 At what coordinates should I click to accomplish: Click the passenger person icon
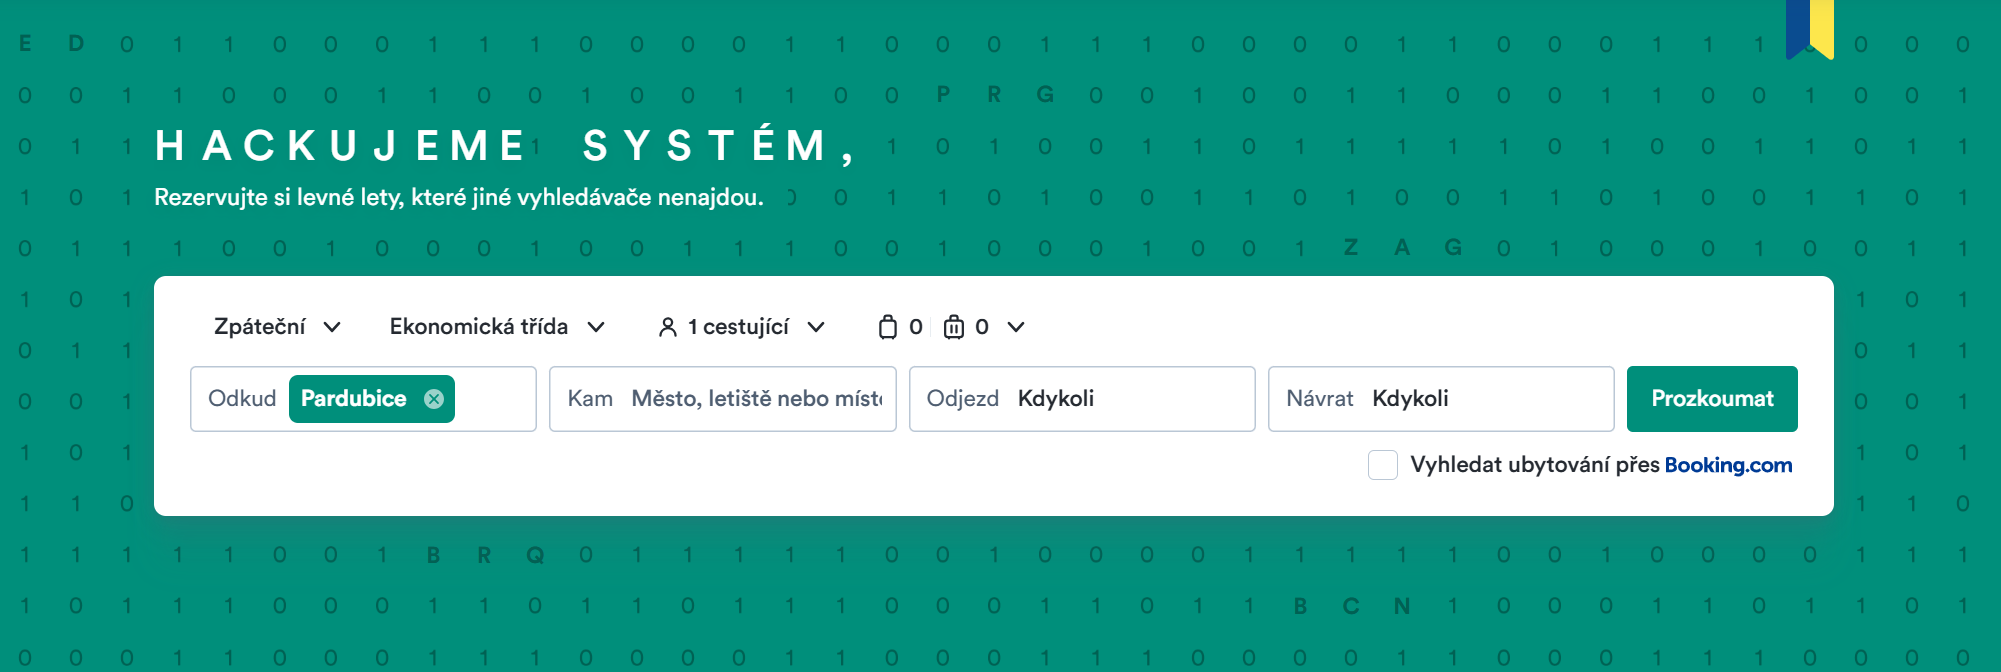coord(668,328)
